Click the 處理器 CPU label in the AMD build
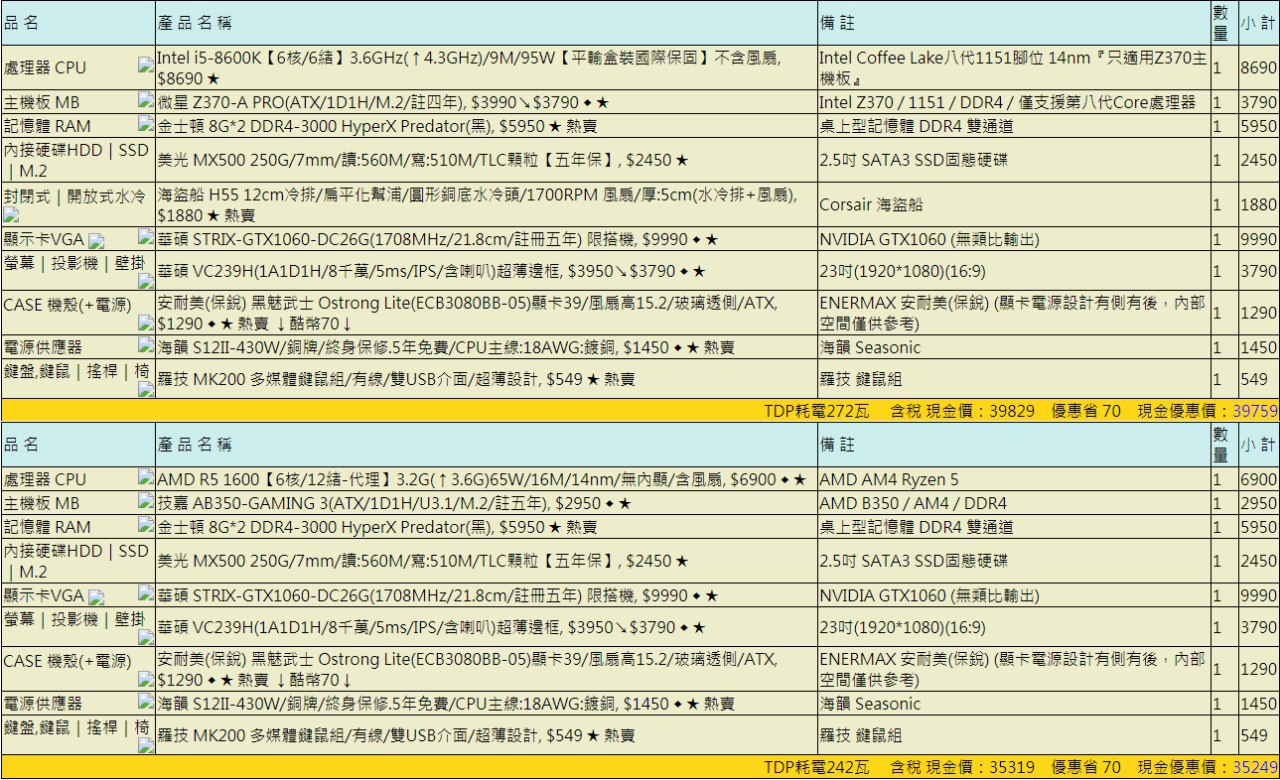Image resolution: width=1280 pixels, height=780 pixels. [x=45, y=480]
